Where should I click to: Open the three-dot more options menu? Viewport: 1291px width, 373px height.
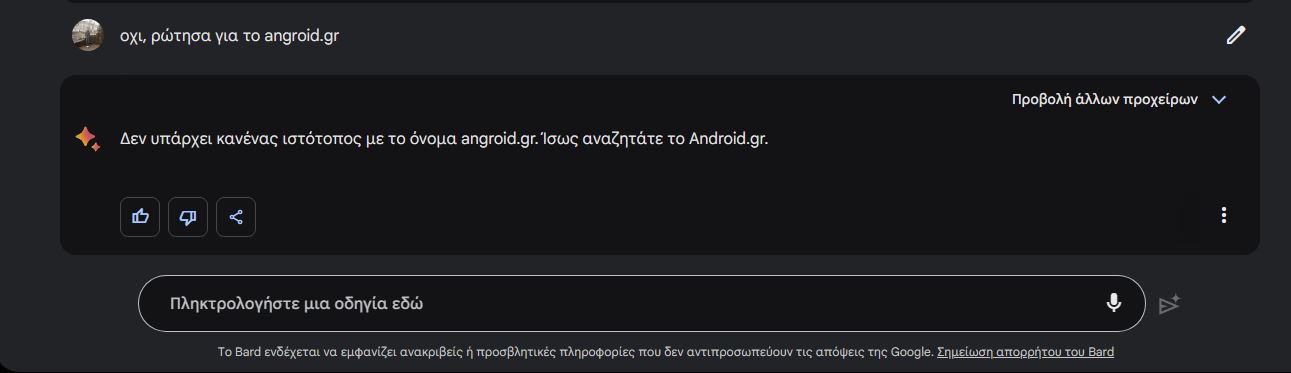(x=1224, y=215)
